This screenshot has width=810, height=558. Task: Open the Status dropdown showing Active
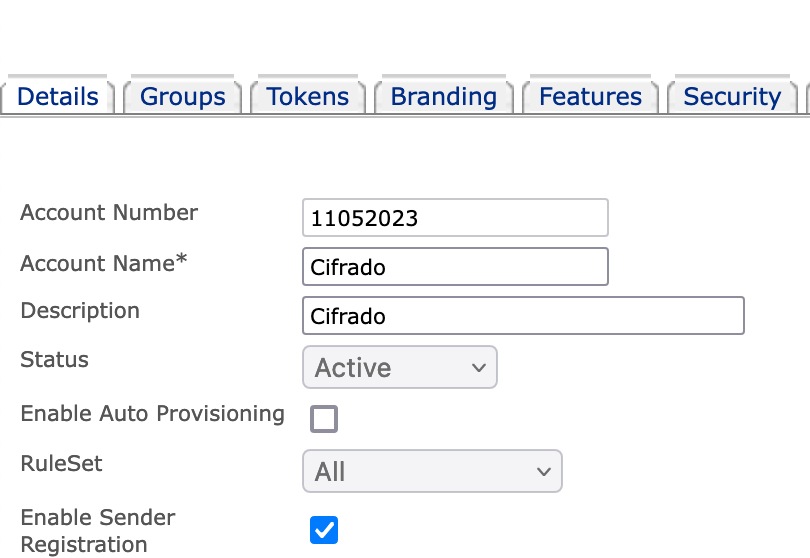(399, 367)
